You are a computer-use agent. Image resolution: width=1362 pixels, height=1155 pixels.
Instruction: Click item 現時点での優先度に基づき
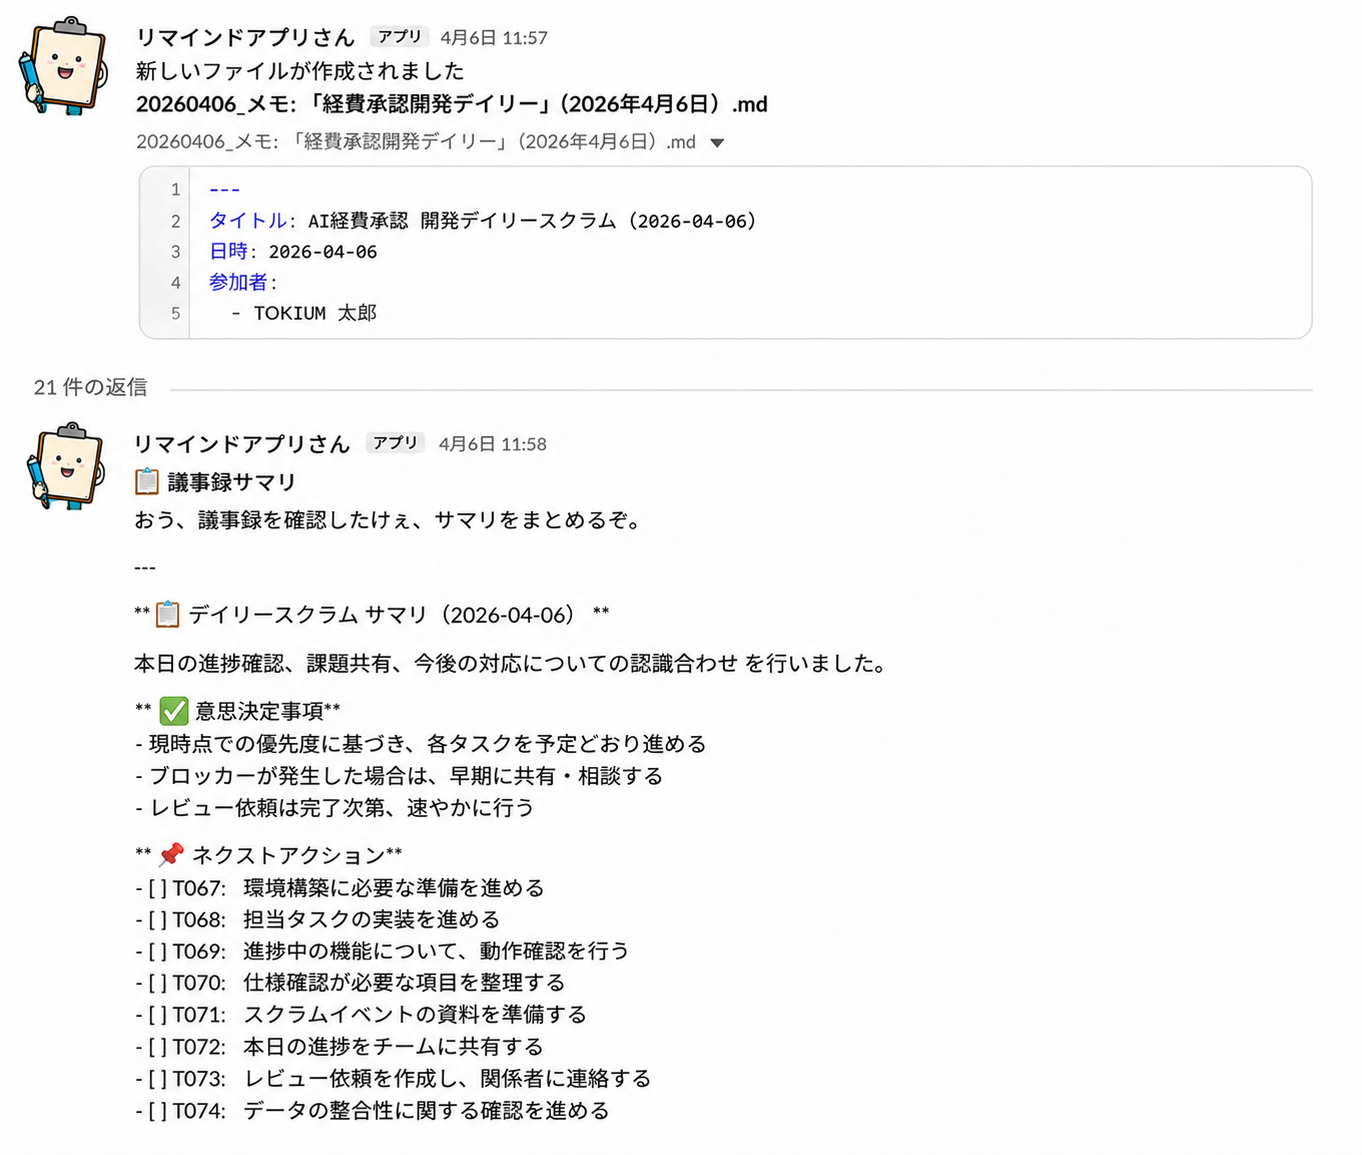[420, 744]
